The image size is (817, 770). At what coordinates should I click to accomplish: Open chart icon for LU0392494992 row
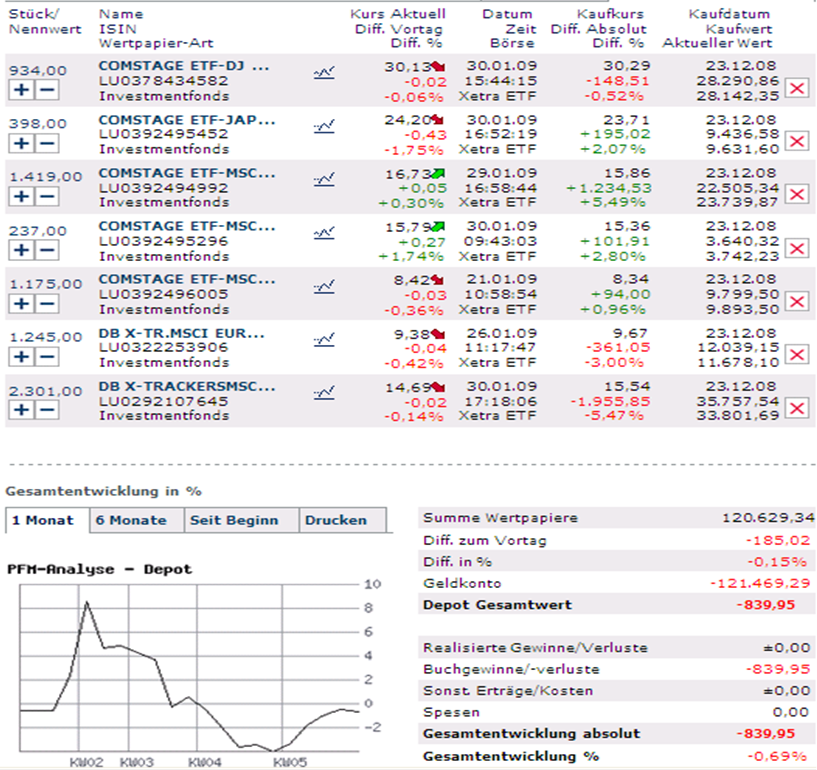(324, 179)
